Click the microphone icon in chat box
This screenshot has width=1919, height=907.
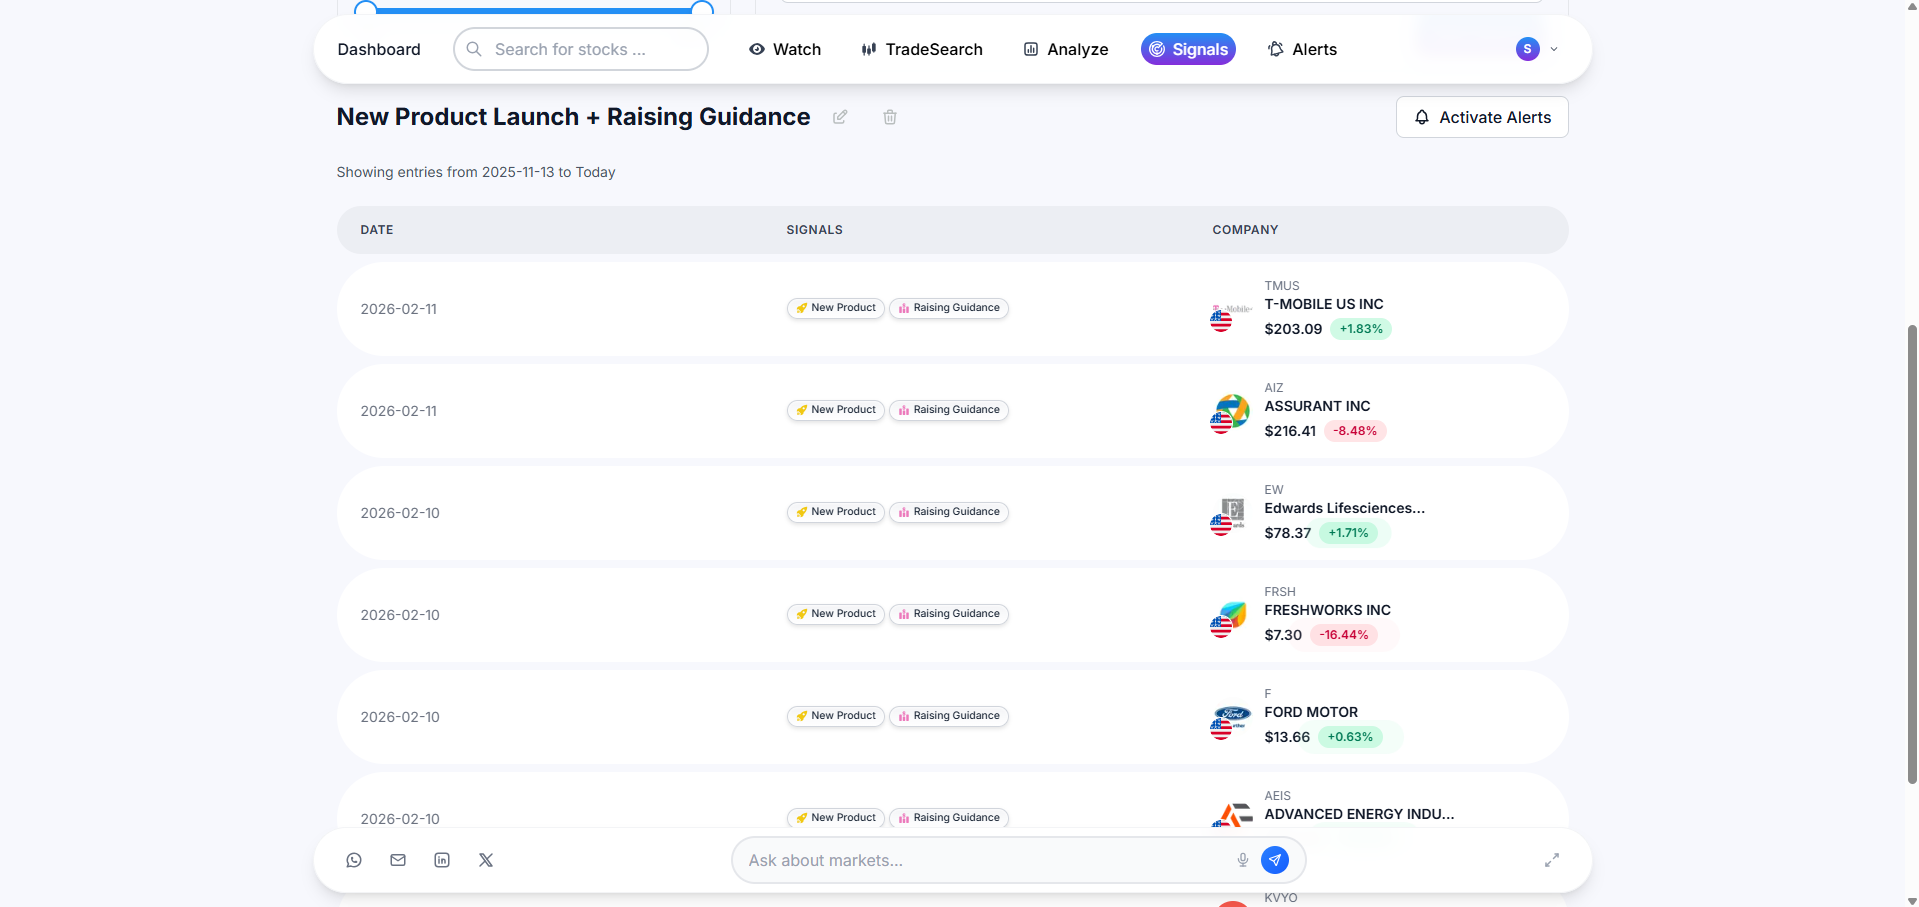(1242, 860)
